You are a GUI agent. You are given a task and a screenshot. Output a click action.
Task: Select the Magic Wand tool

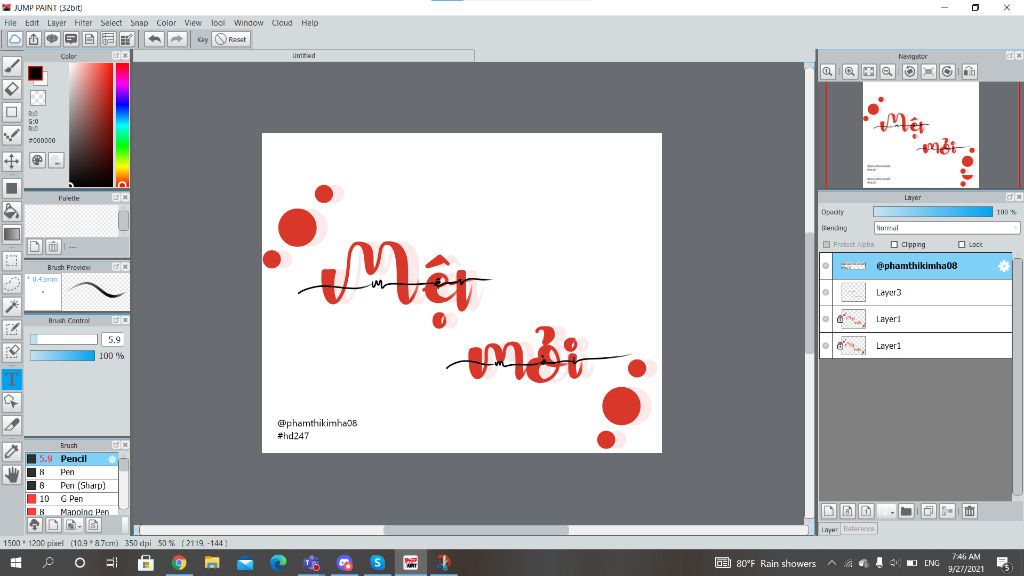[x=12, y=306]
